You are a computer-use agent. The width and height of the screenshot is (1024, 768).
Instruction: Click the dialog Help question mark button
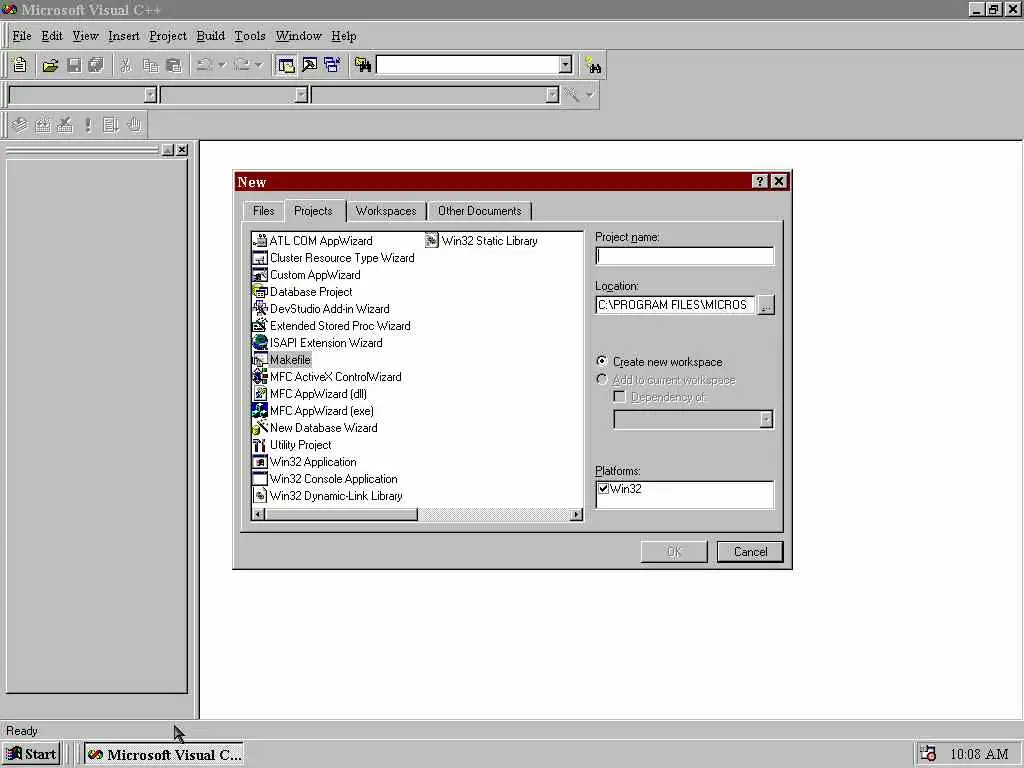[760, 182]
